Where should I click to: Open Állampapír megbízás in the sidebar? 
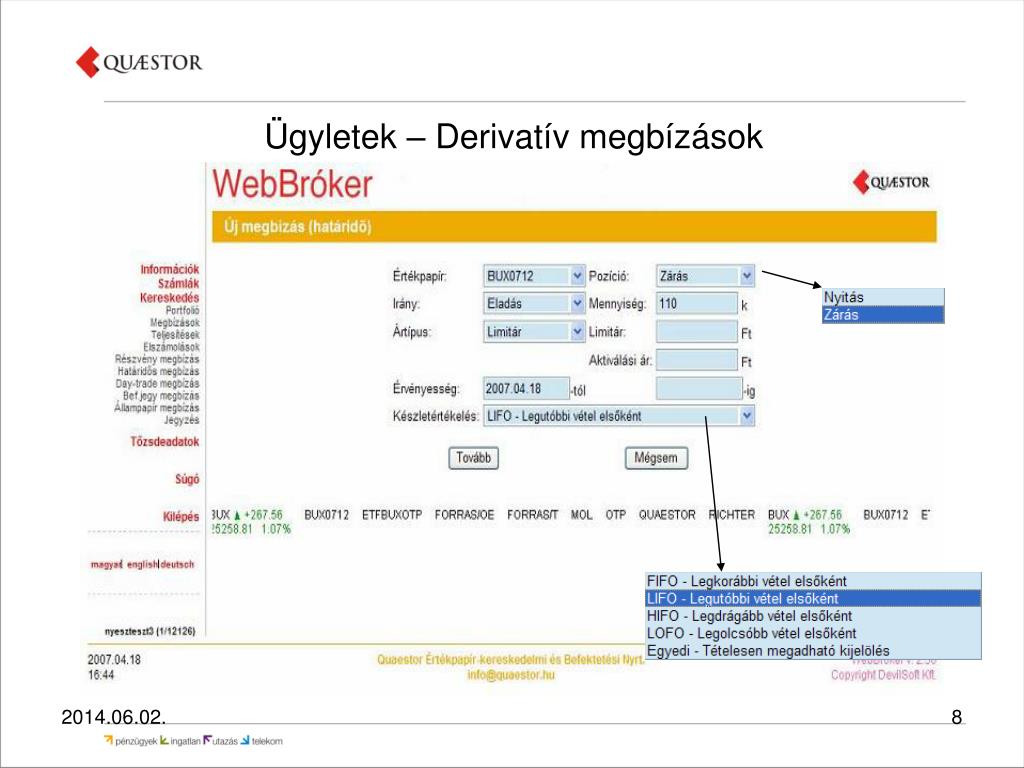[x=157, y=408]
